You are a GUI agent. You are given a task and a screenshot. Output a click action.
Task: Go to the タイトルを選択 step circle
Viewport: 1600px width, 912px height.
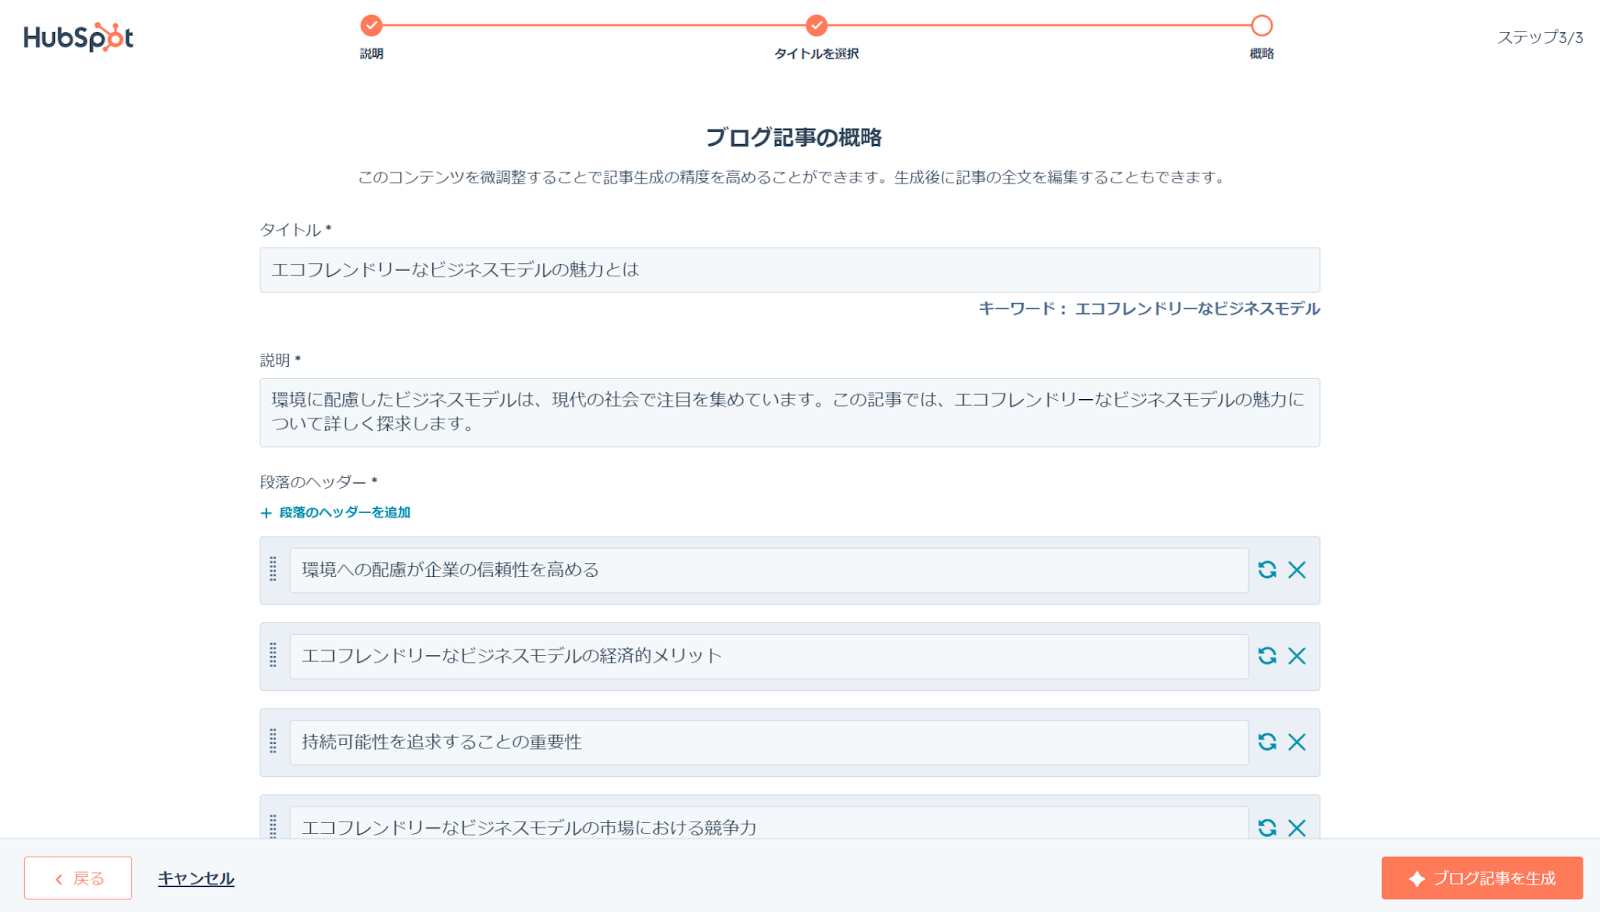(817, 25)
